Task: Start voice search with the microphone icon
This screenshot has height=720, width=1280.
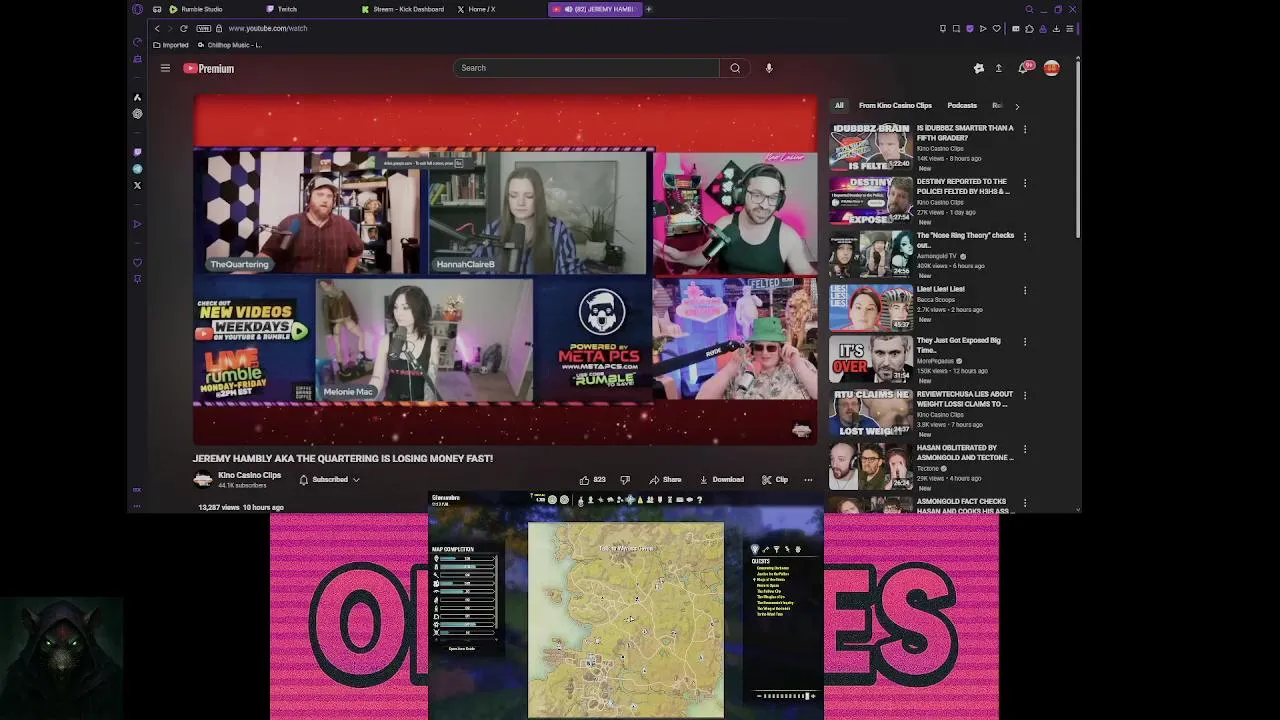Action: tap(769, 68)
